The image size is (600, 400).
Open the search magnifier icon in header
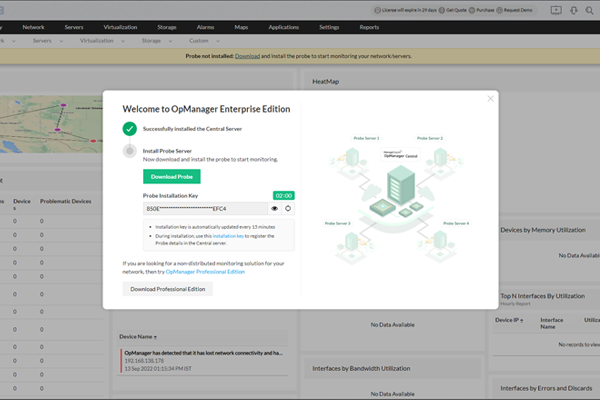589,10
